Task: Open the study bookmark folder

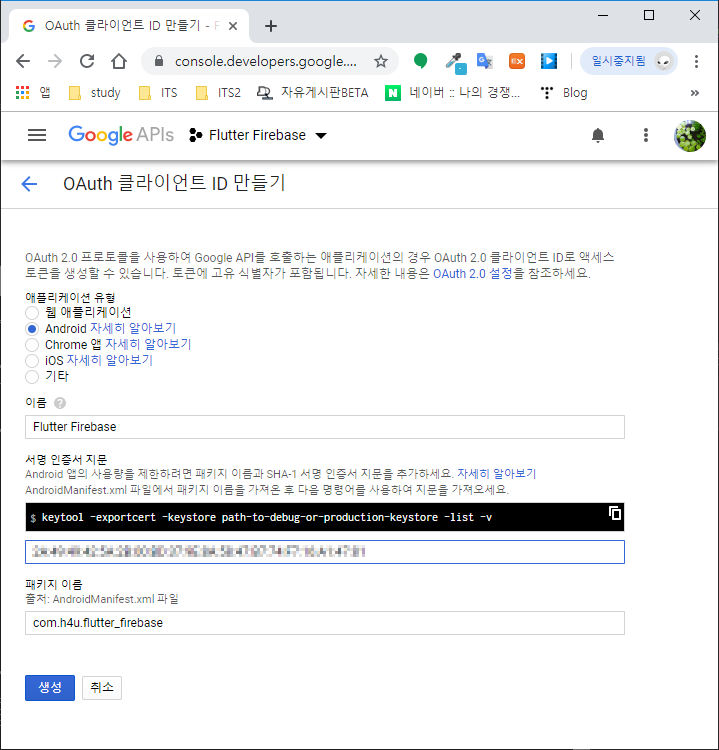Action: (95, 93)
